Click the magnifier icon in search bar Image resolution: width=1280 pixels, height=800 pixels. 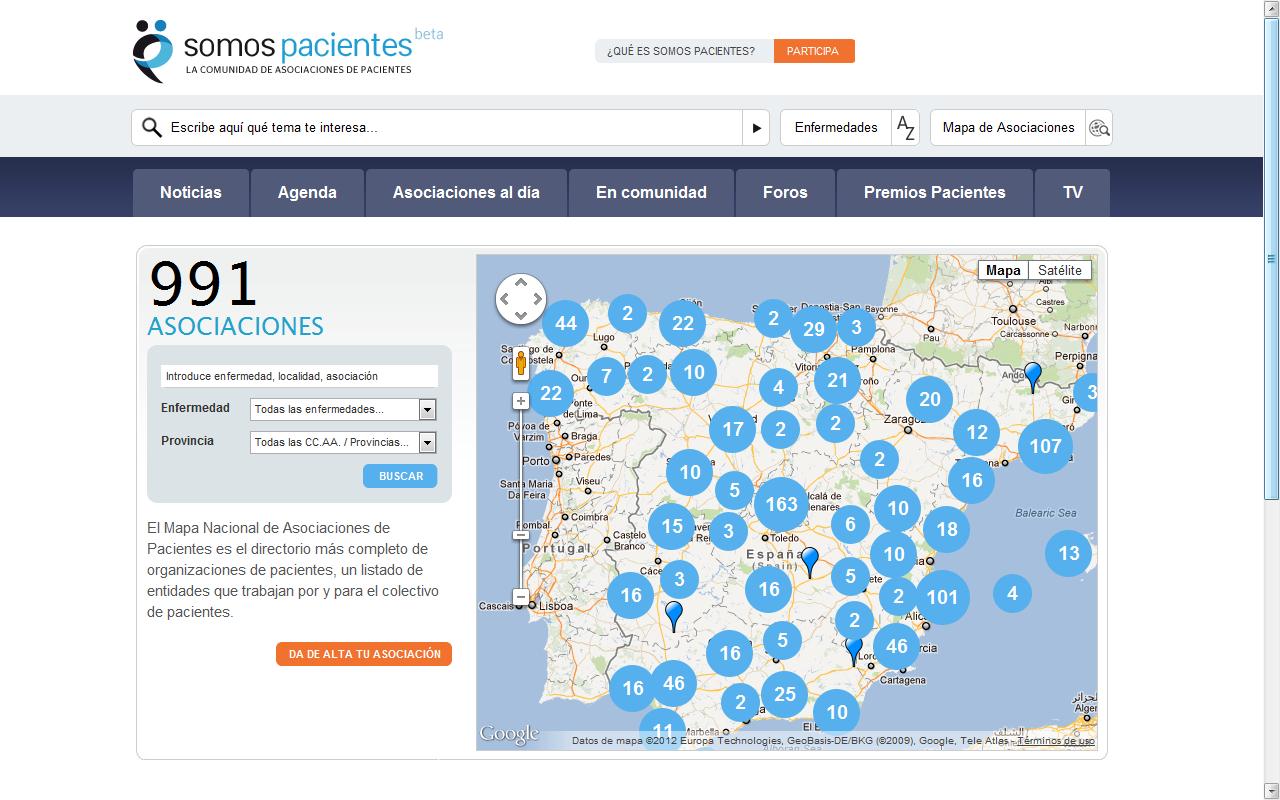point(152,128)
